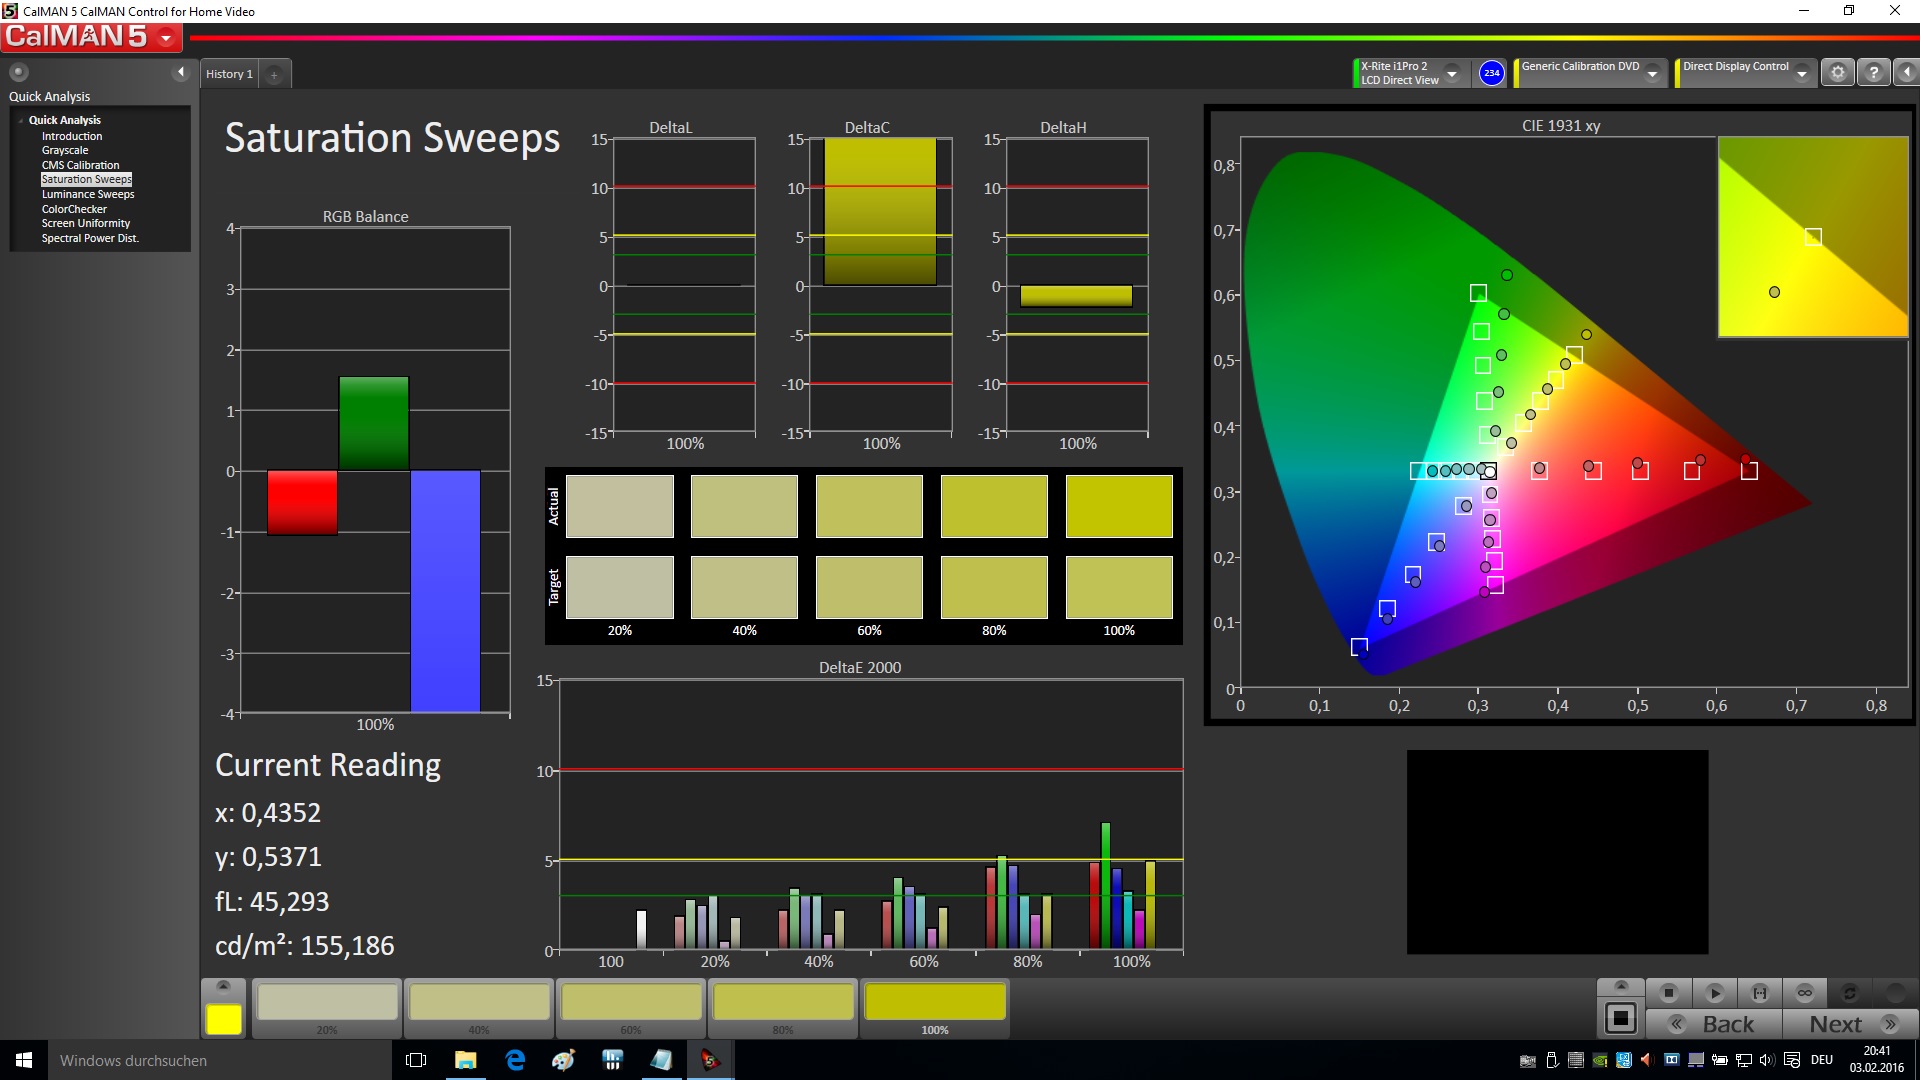Screen dimensions: 1920x1080
Task: Switch to History 1 tab
Action: tap(229, 74)
